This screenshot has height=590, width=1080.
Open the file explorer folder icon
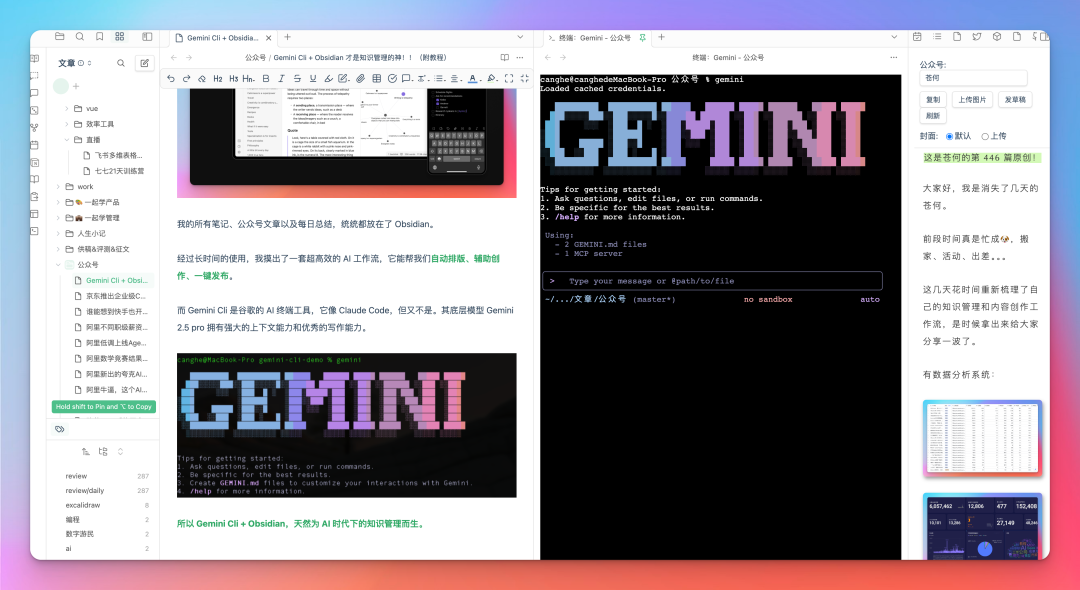tap(60, 36)
